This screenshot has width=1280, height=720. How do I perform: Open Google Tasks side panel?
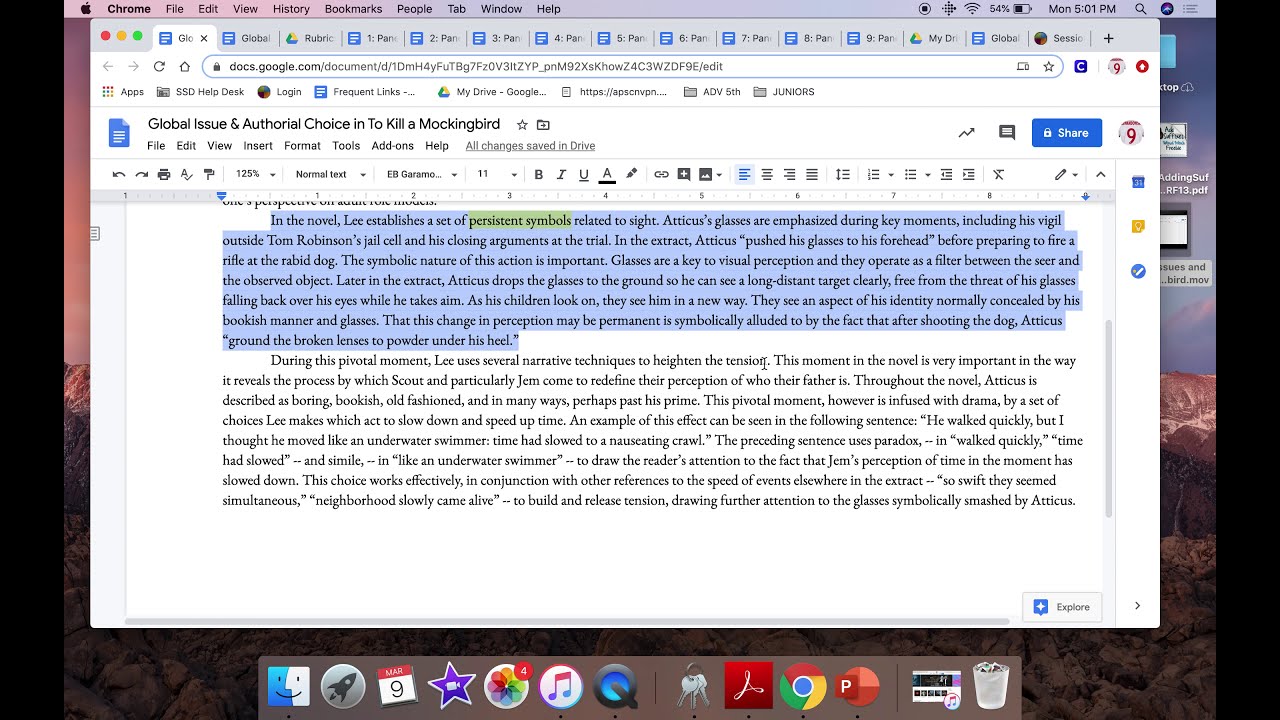(1138, 271)
